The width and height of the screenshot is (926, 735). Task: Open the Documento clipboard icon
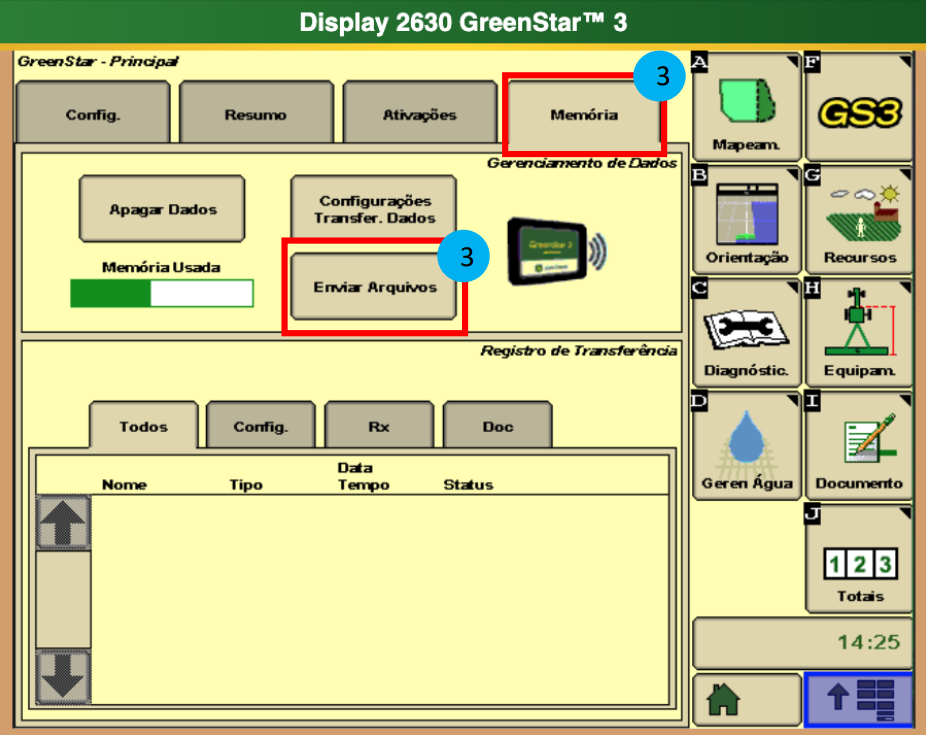point(859,445)
